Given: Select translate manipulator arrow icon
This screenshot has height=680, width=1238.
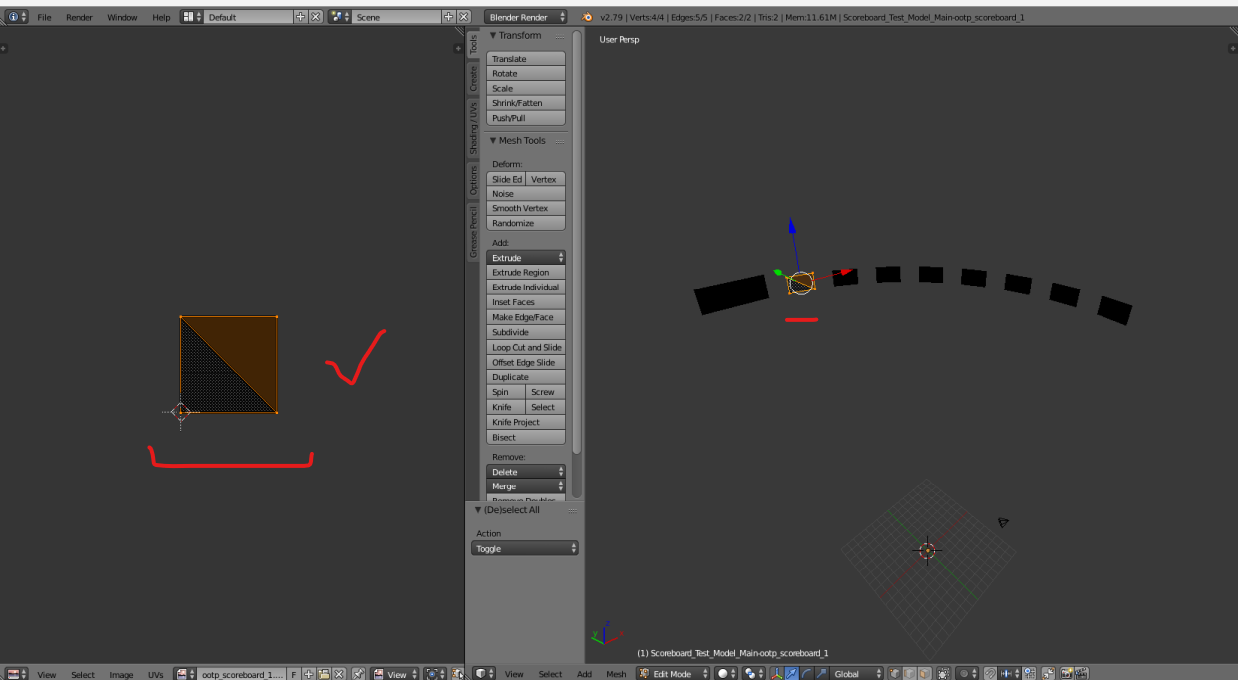Looking at the screenshot, I should pos(791,674).
